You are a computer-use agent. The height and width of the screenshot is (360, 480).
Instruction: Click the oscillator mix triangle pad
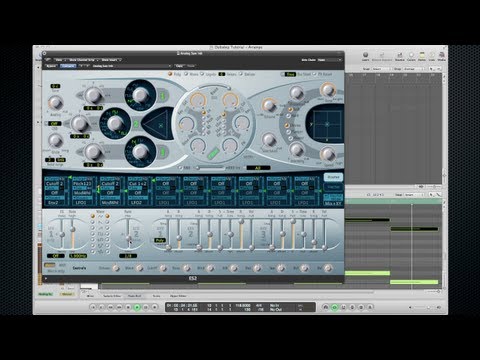pos(156,124)
